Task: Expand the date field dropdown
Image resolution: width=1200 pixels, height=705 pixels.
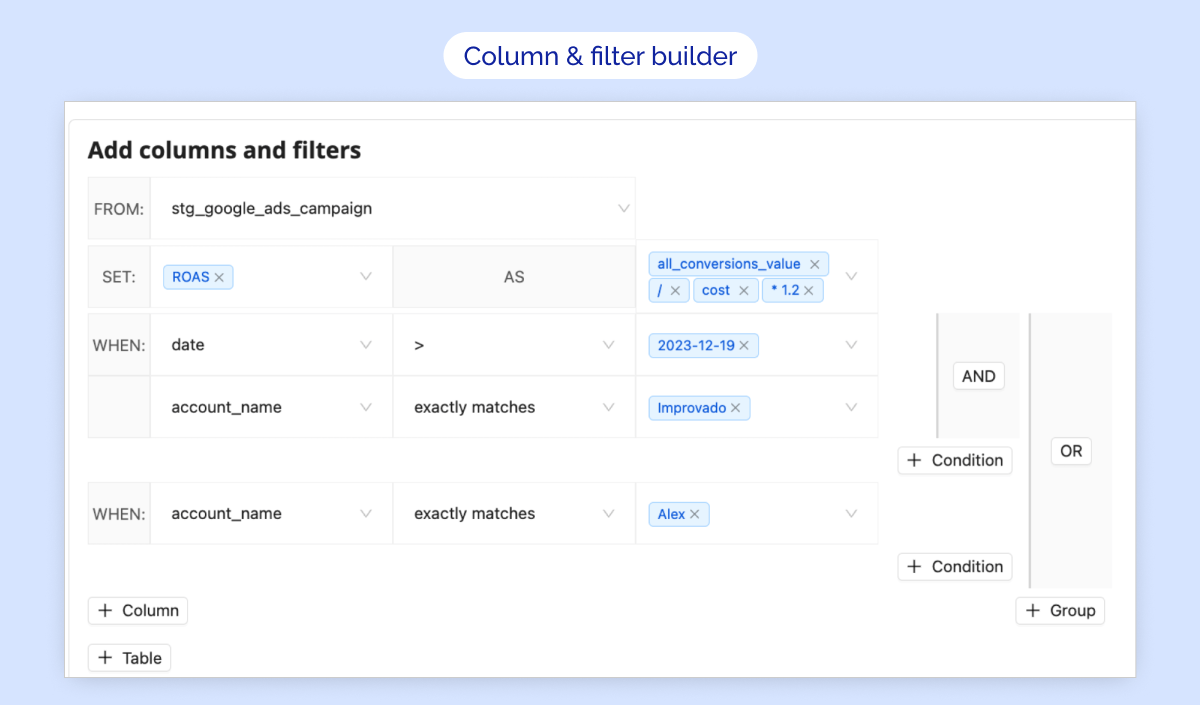Action: 366,345
